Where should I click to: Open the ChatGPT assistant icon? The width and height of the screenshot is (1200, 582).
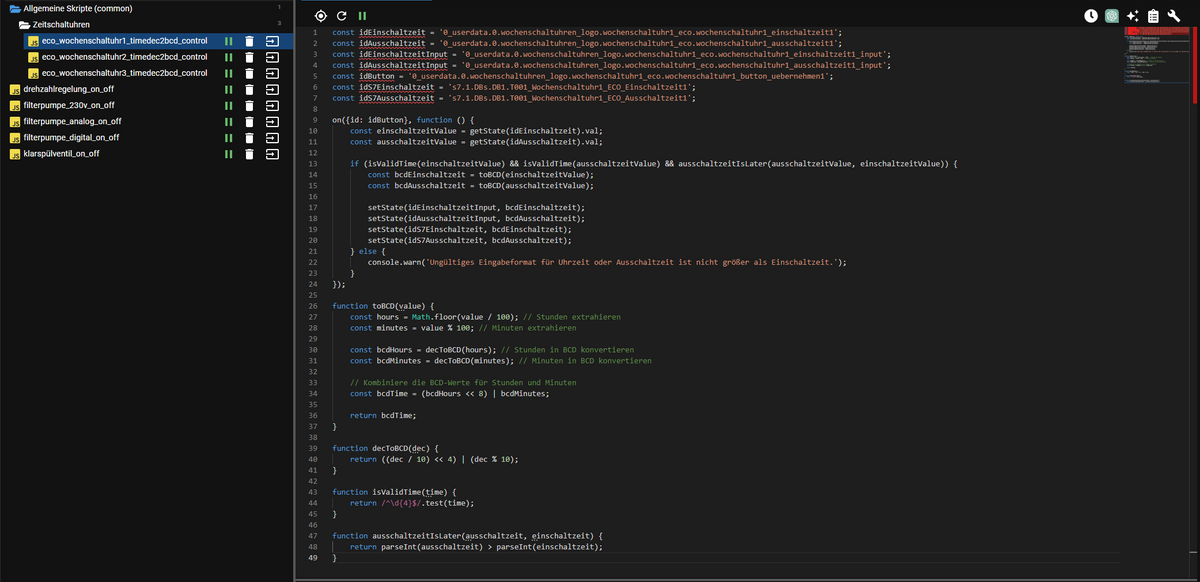click(x=1112, y=16)
